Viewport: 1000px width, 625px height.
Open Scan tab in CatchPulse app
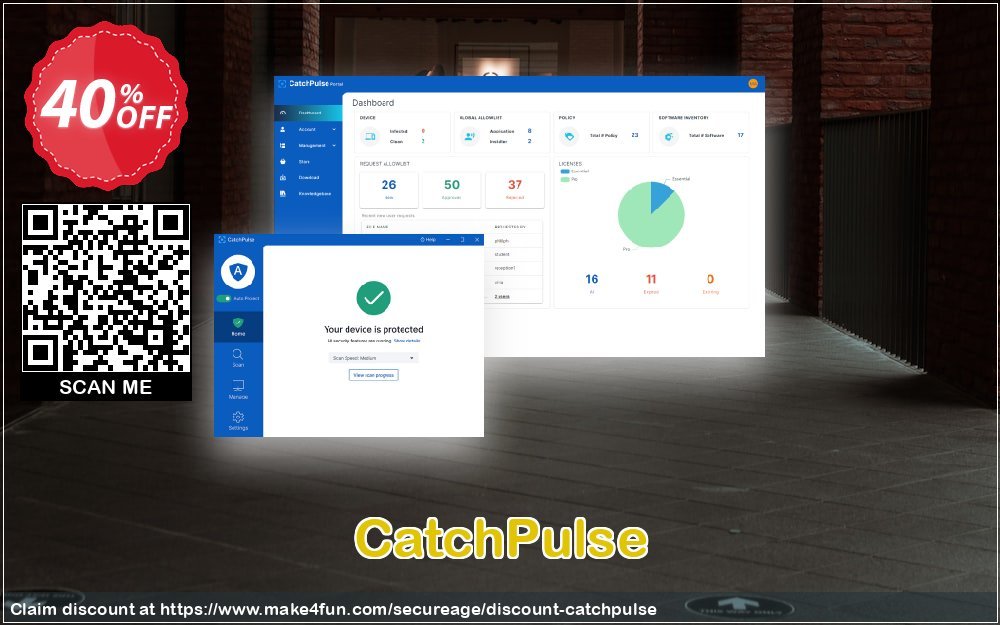tap(238, 358)
